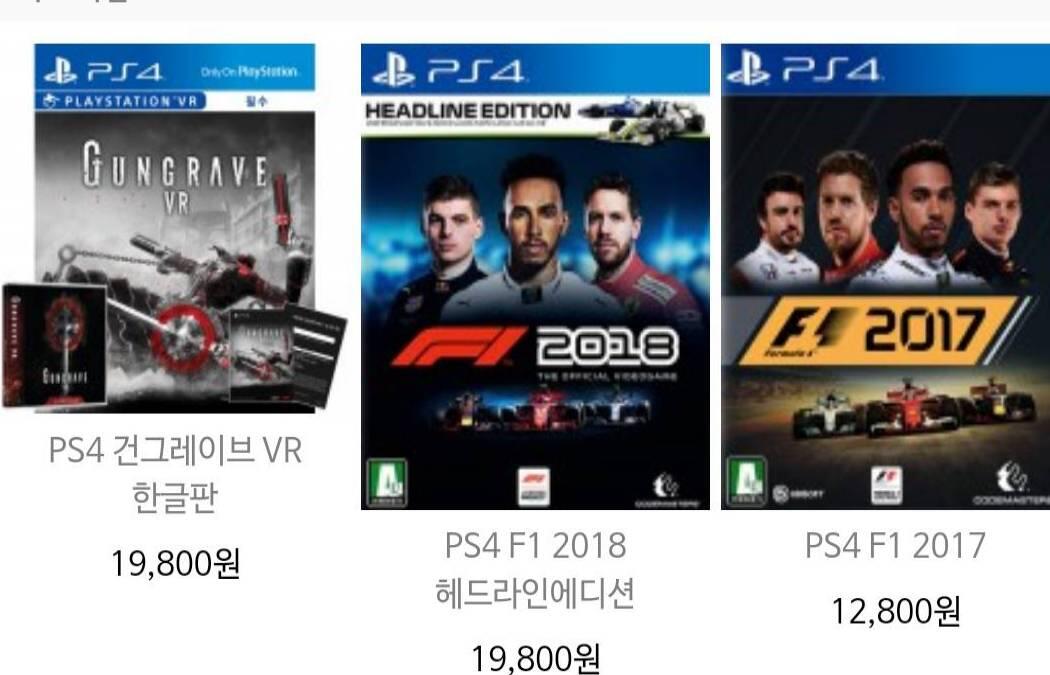
Task: Open the F1 2017 cover image
Action: (x=885, y=277)
